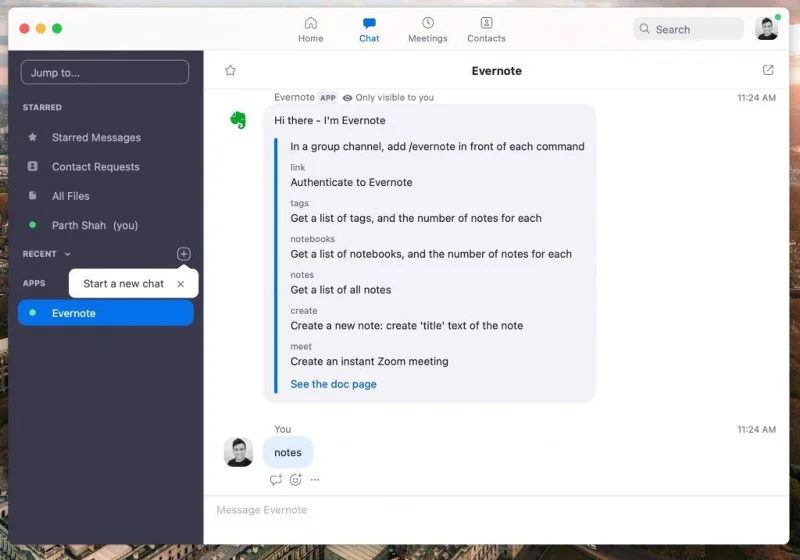This screenshot has width=800, height=560.
Task: Click the 'Authenticate to Evernote' text
Action: [351, 182]
